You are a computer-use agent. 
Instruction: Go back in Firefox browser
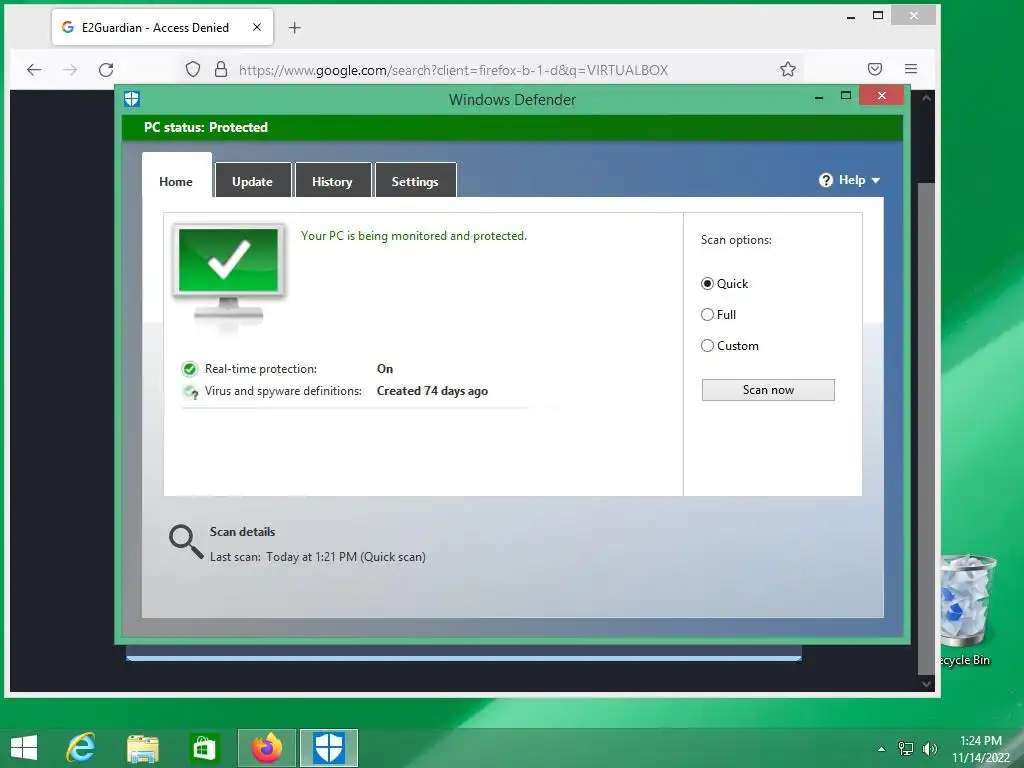point(34,69)
